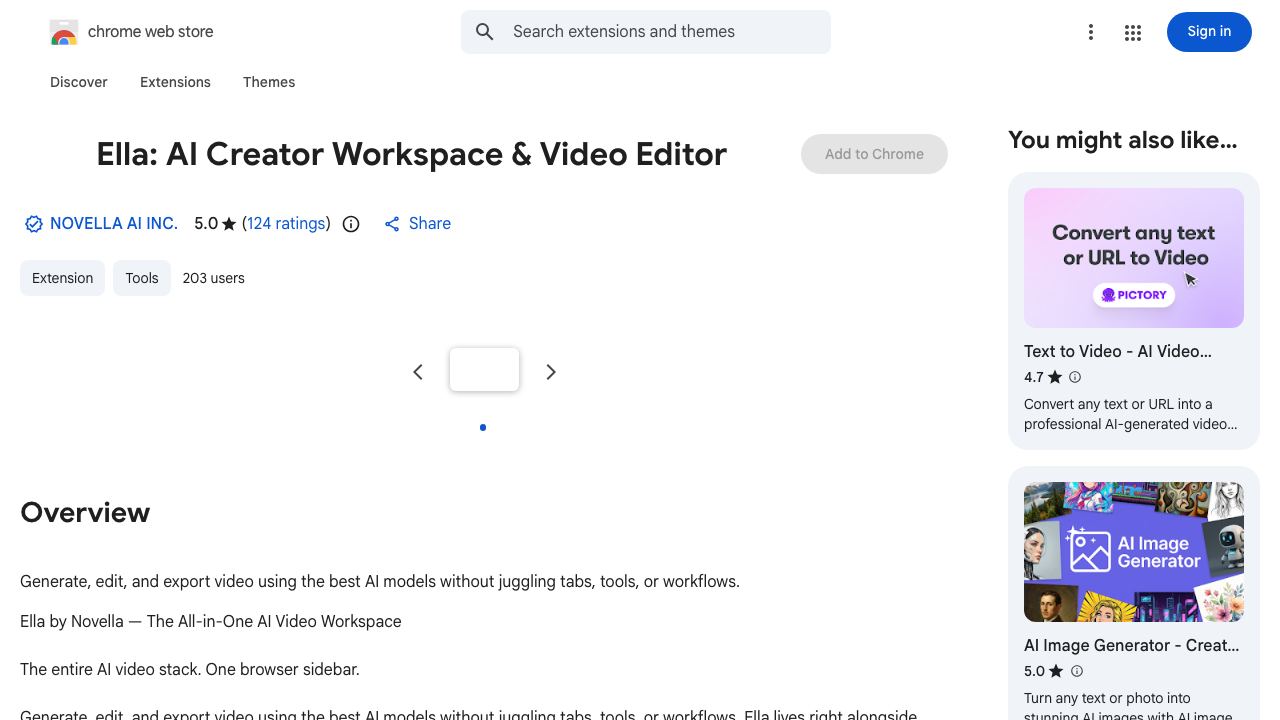Open the 124 ratings link
This screenshot has width=1280, height=720.
point(286,224)
